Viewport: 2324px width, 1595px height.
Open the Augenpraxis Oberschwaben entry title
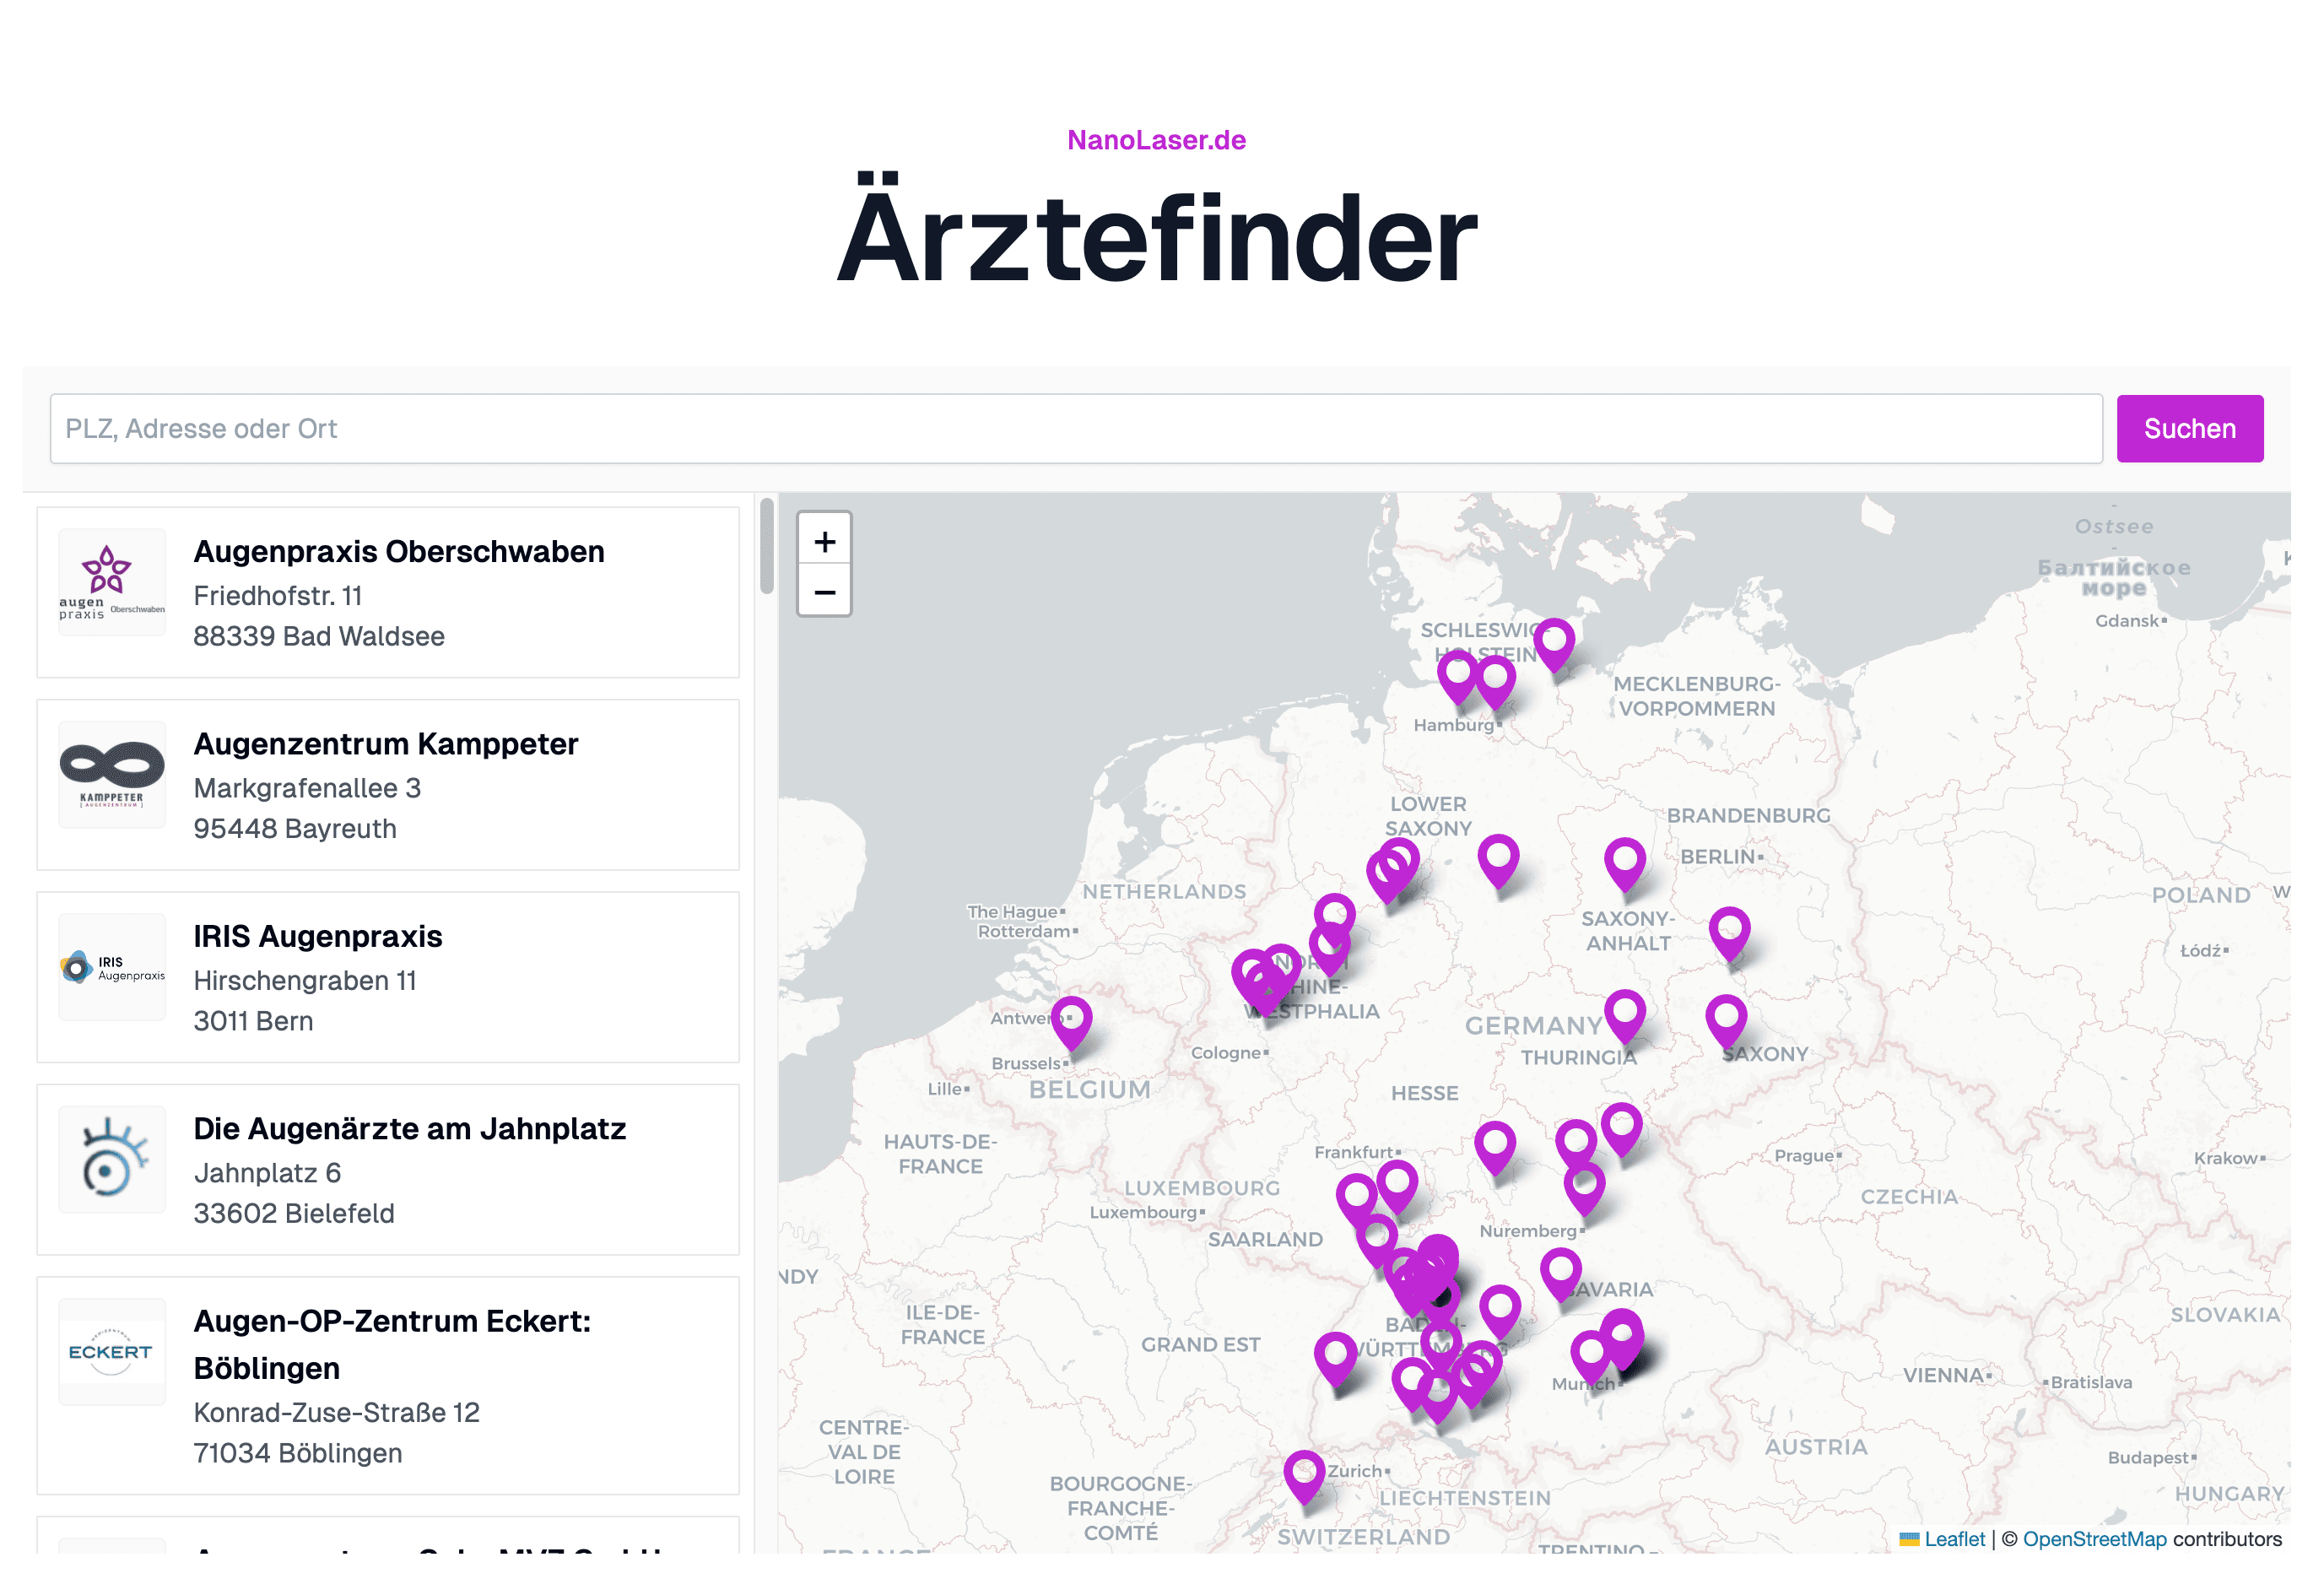pyautogui.click(x=399, y=552)
